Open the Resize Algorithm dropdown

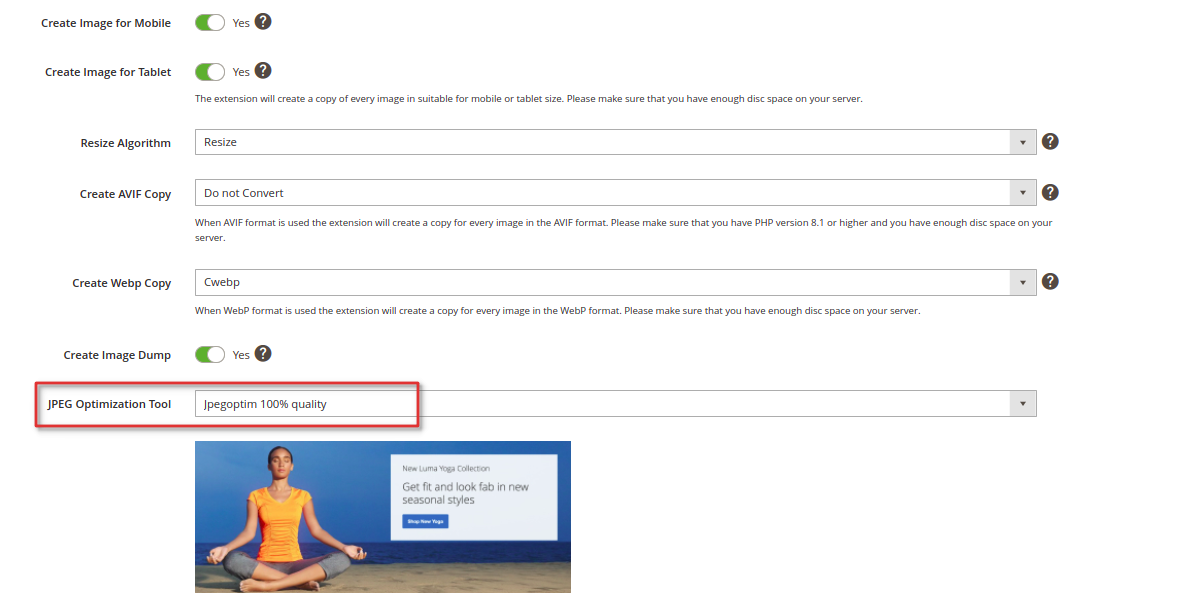pos(615,142)
